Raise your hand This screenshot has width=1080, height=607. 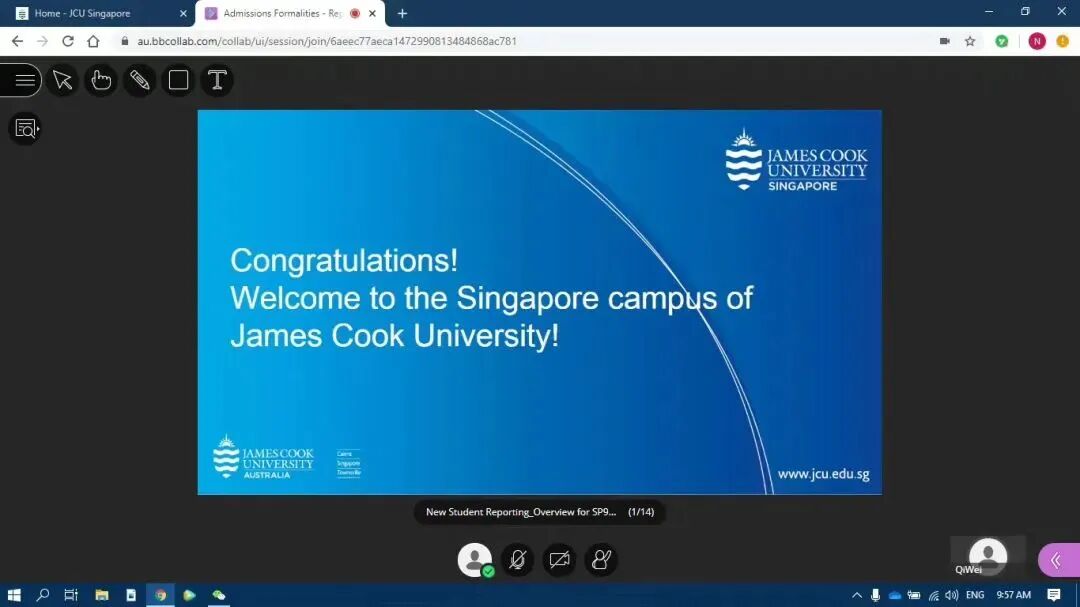[601, 559]
